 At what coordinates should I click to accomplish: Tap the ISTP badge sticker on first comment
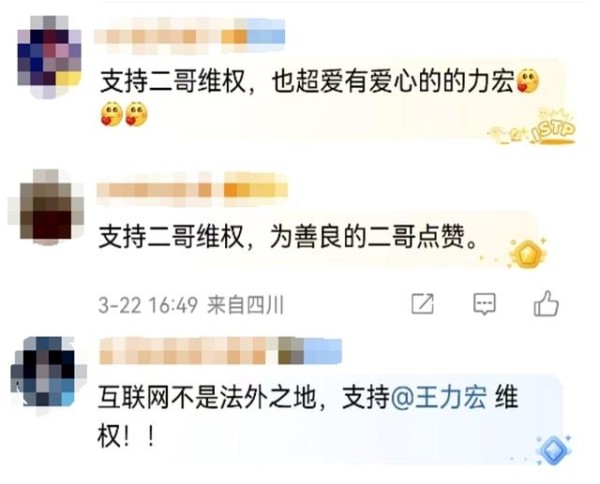tap(534, 128)
